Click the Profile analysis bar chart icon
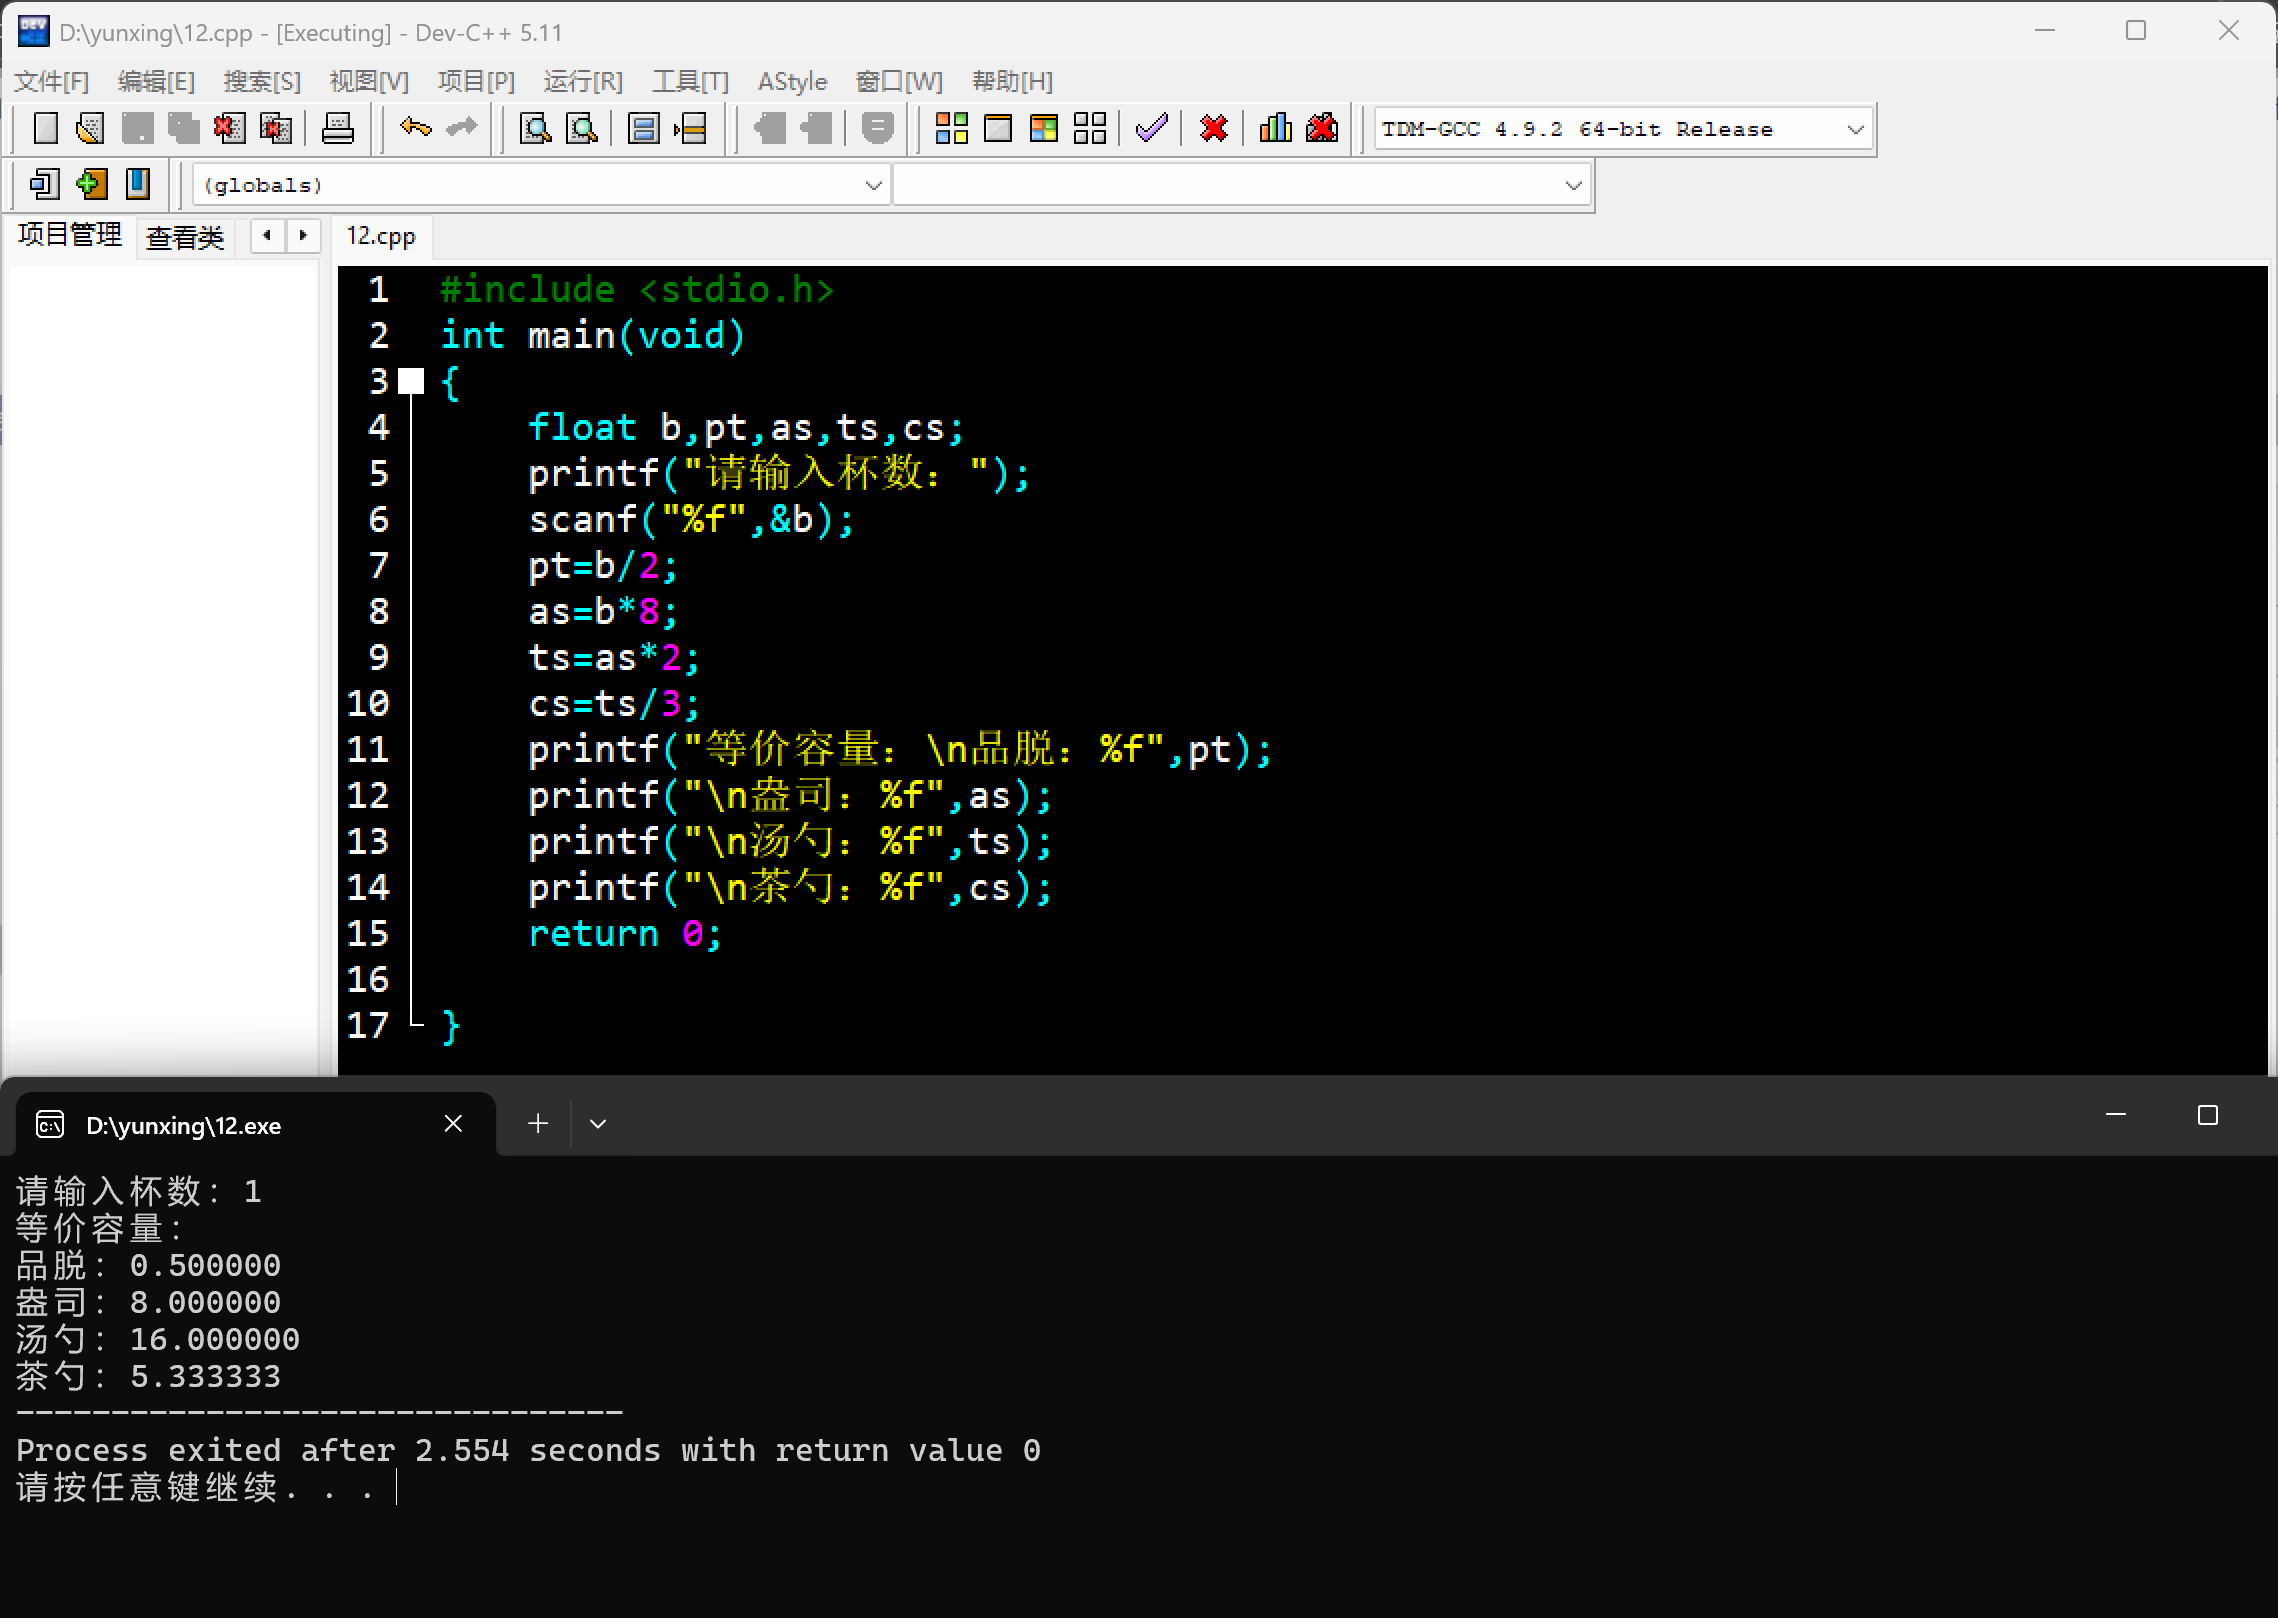2278x1618 pixels. pos(1275,128)
